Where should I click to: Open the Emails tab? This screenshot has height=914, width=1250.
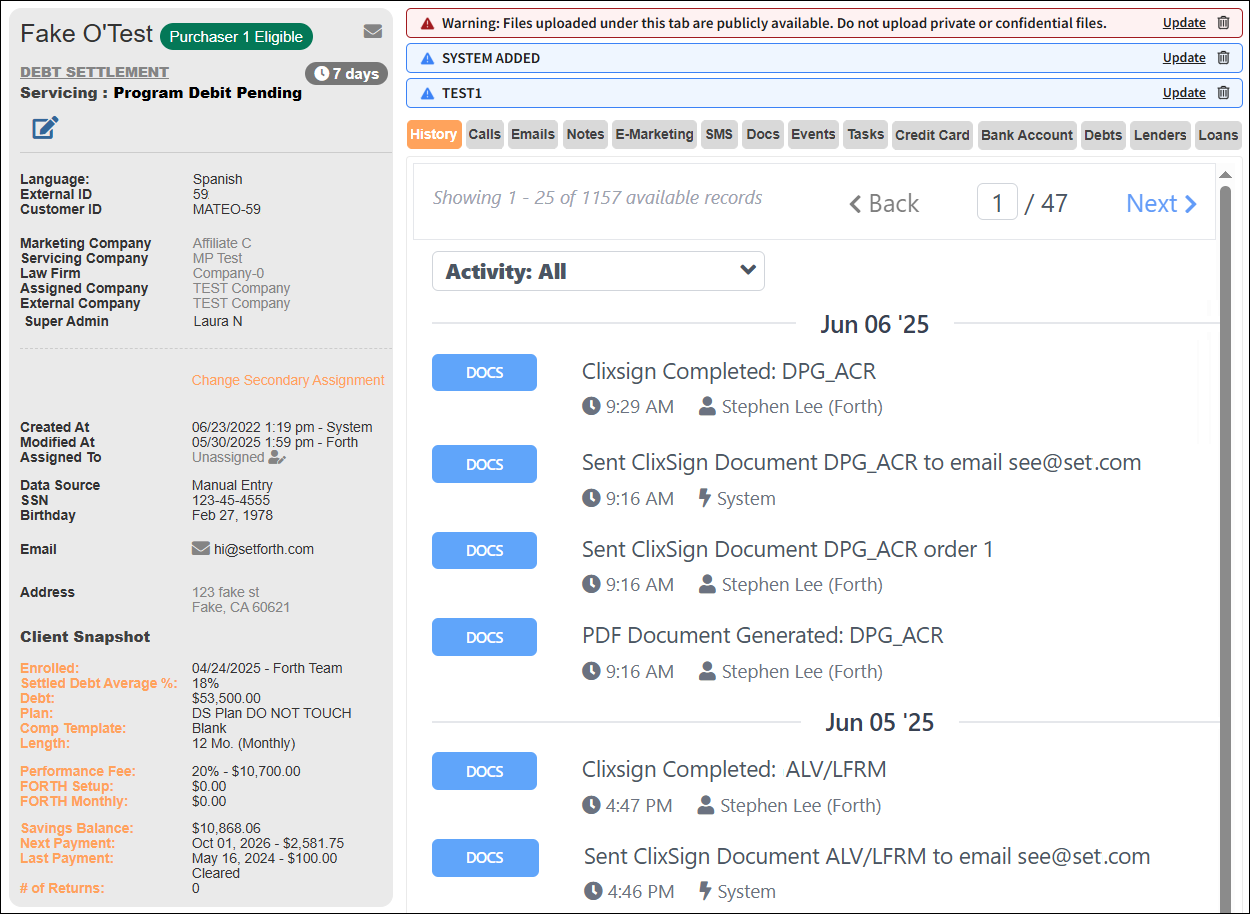pyautogui.click(x=533, y=134)
